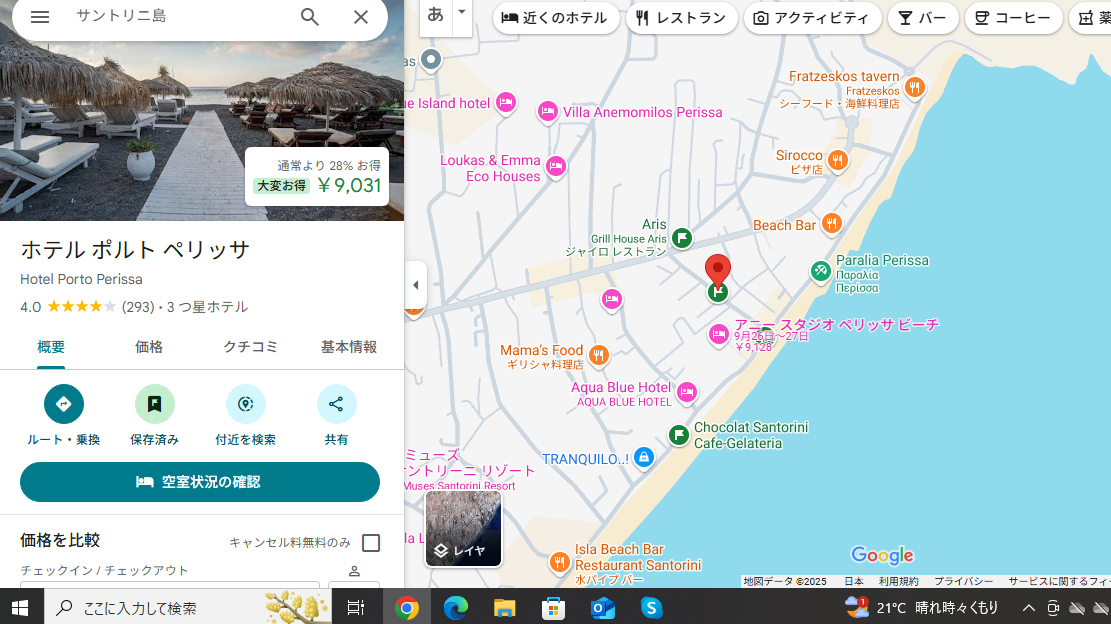Select the レストラン filter chip

point(682,18)
